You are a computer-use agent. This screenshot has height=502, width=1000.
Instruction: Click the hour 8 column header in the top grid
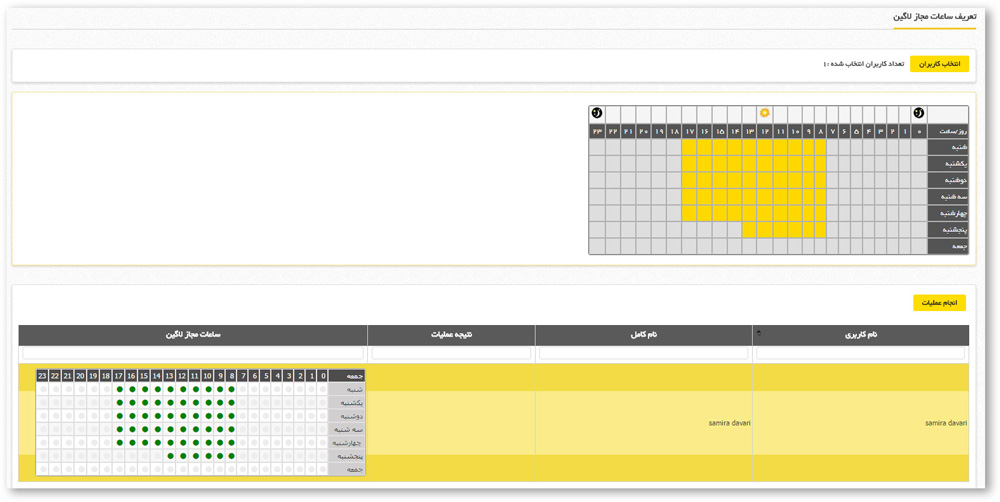coord(820,131)
